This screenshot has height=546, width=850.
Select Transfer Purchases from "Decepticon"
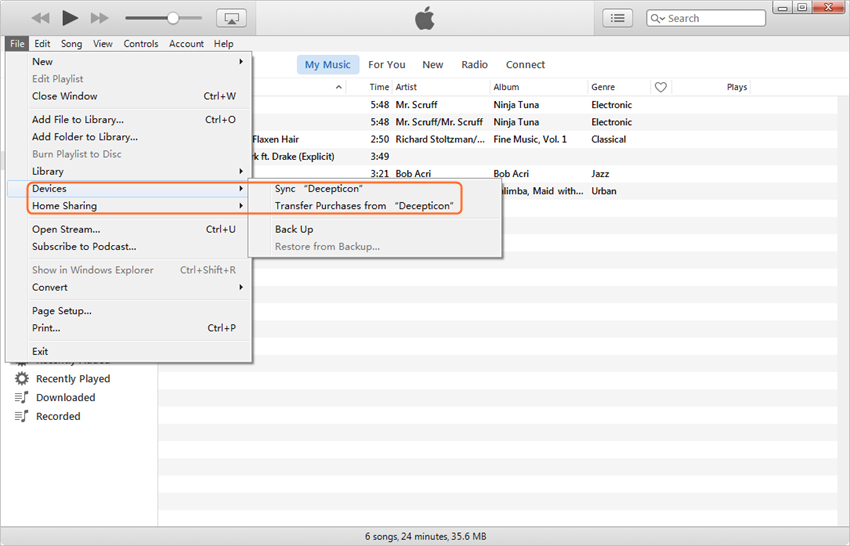pos(365,206)
